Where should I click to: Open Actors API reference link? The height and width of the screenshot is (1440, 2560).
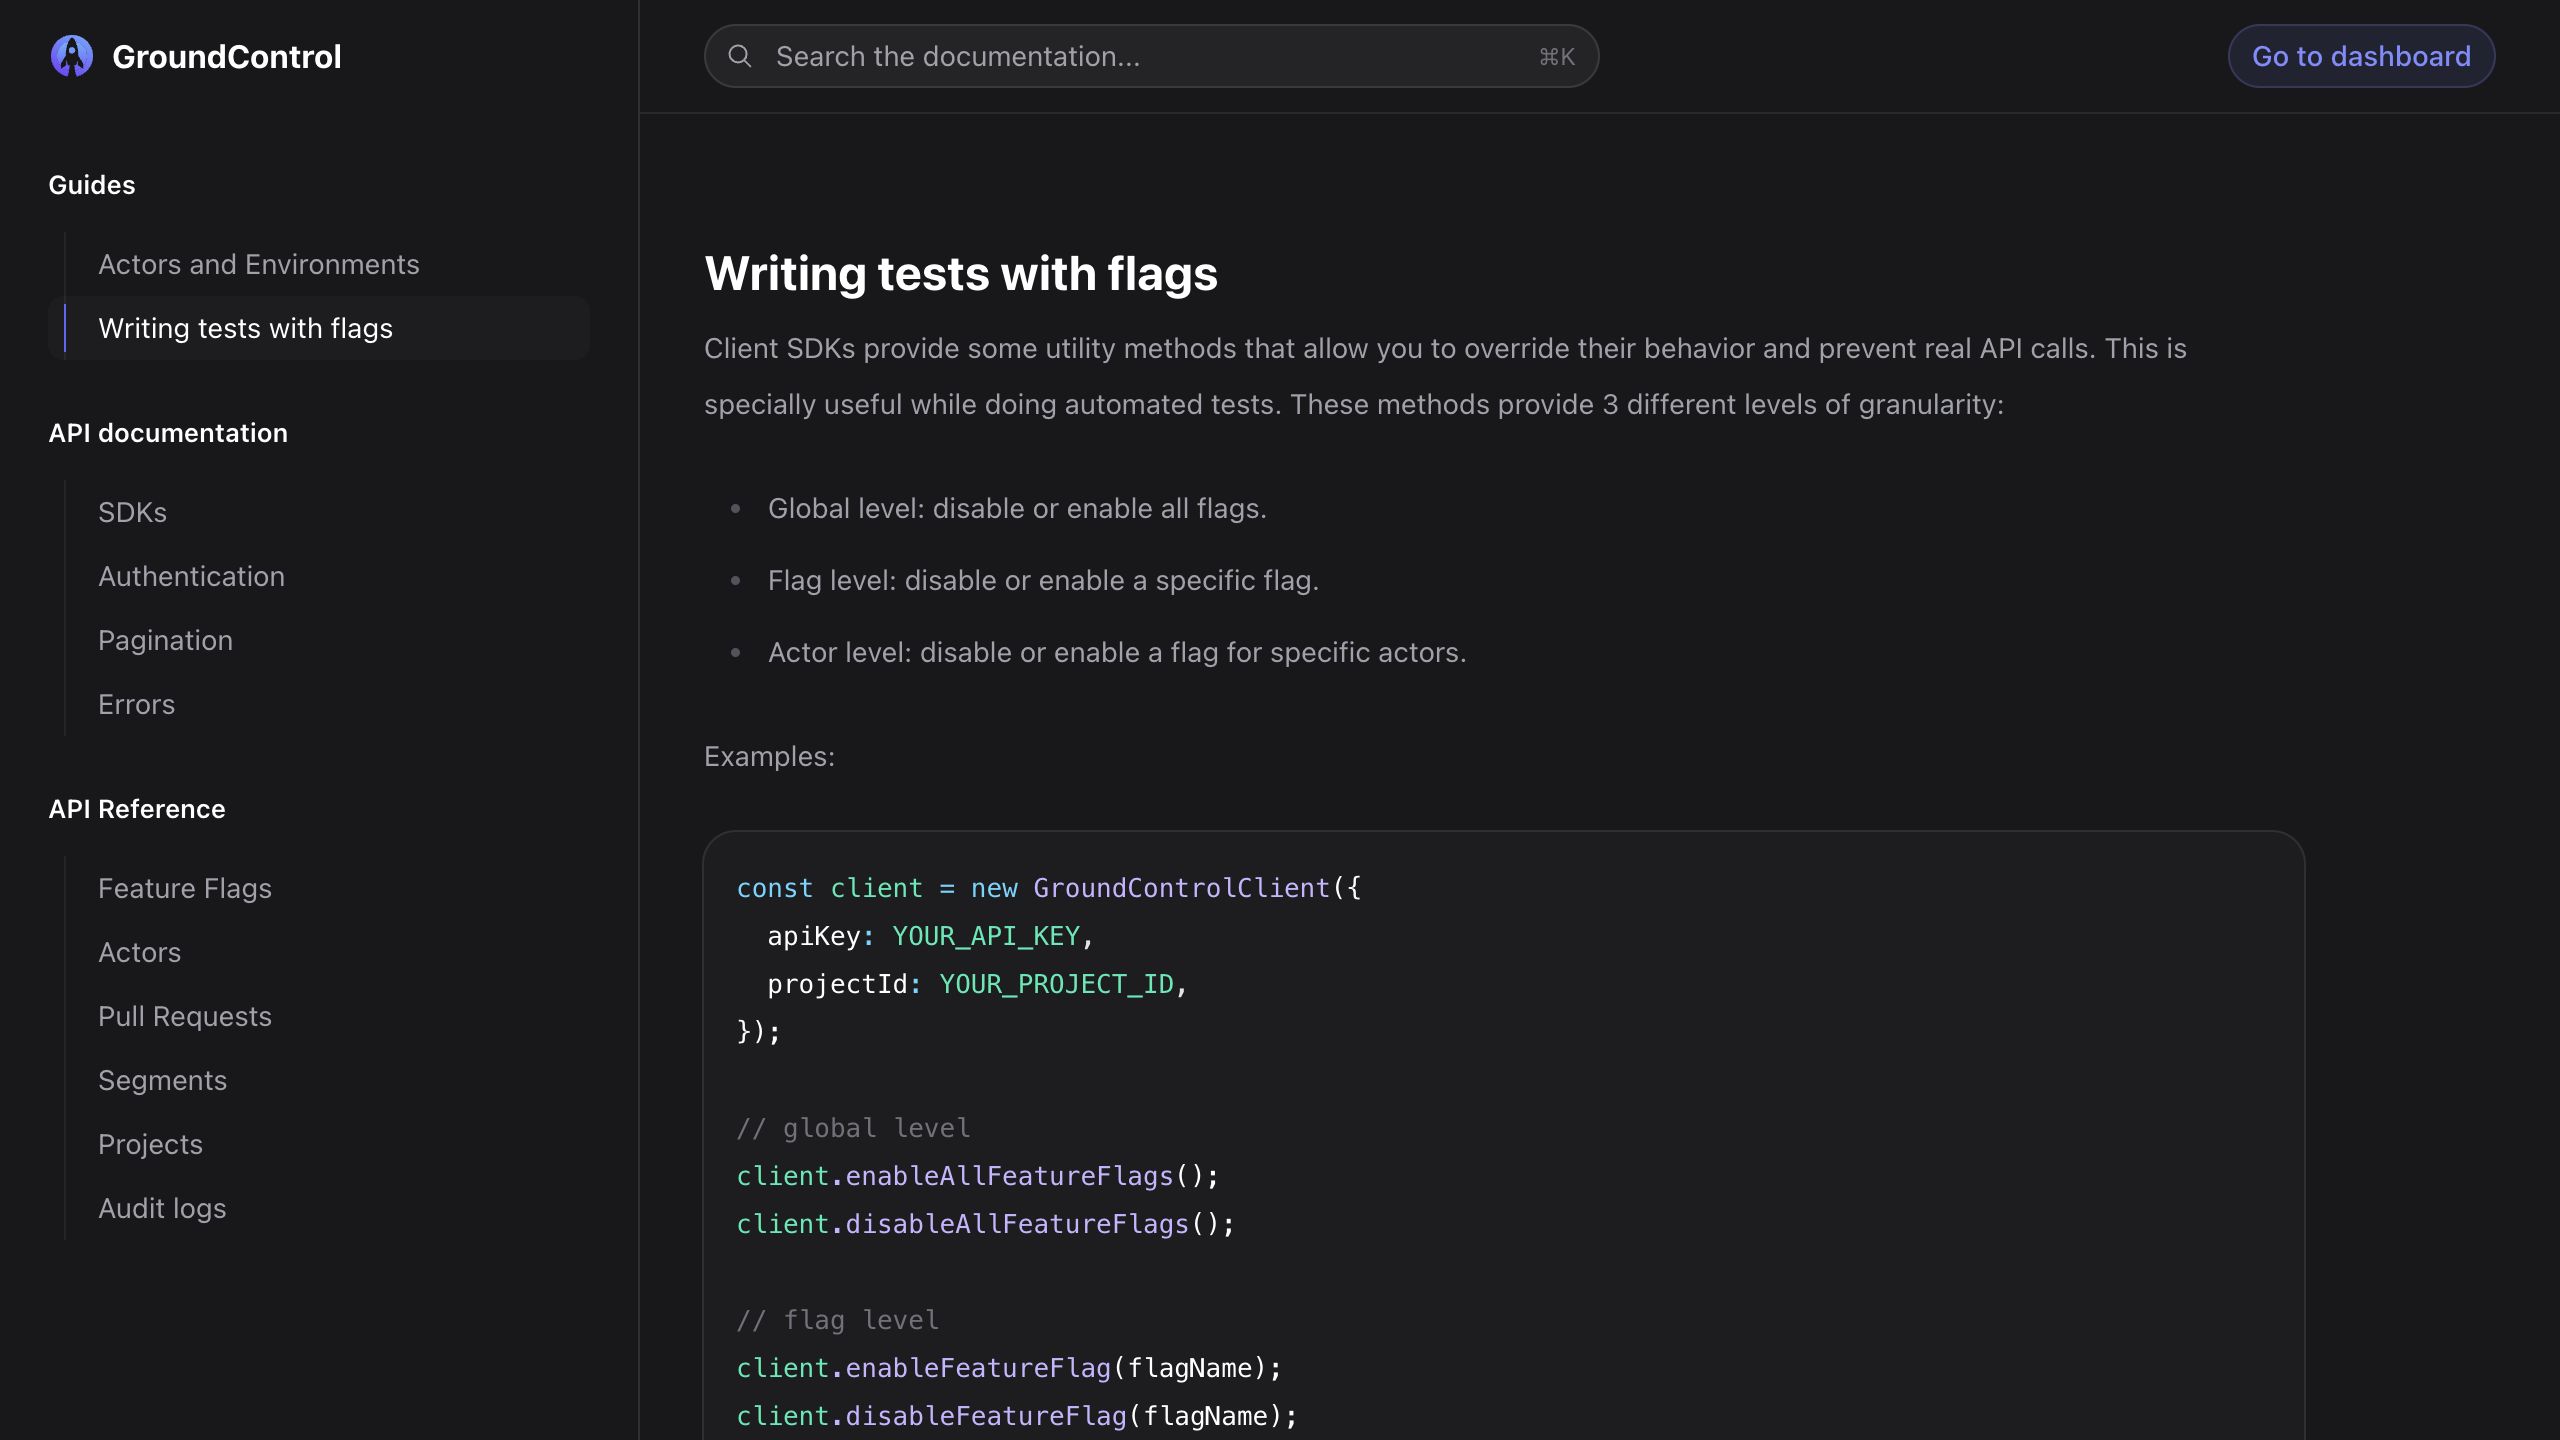tap(139, 952)
